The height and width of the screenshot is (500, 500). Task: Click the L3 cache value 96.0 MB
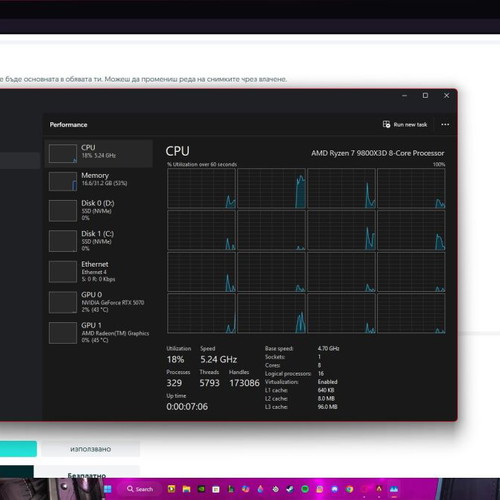(327, 407)
